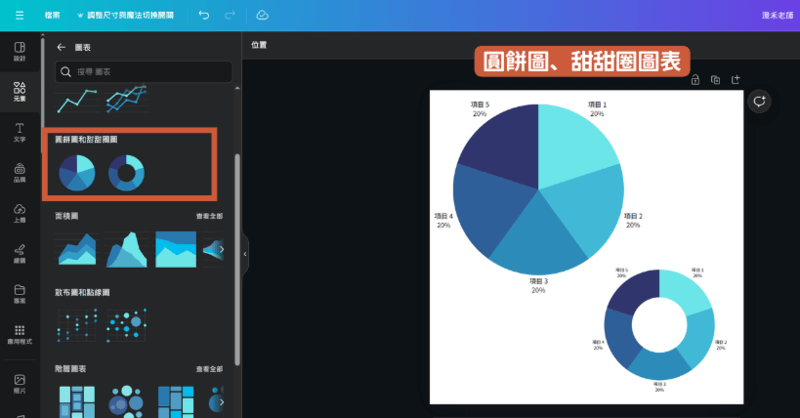This screenshot has height=418, width=800.
Task: Expand 面積圖 row with the next chevron
Action: pos(222,249)
